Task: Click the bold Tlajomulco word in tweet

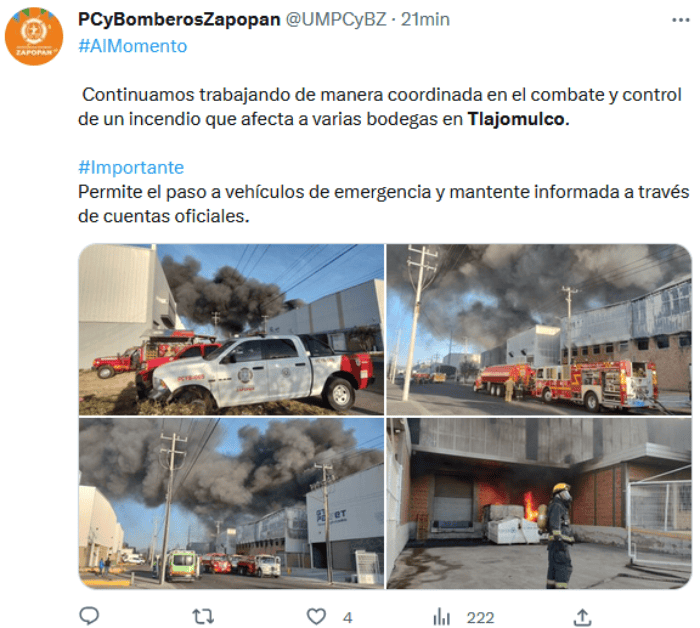Action: tap(518, 119)
